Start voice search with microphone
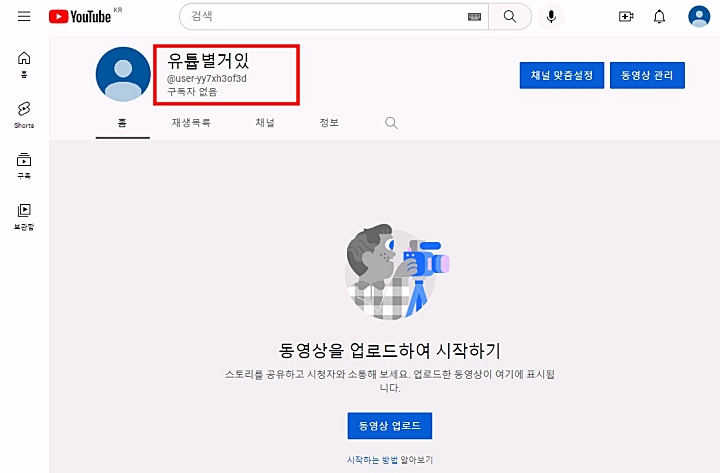720x473 pixels. pyautogui.click(x=551, y=17)
